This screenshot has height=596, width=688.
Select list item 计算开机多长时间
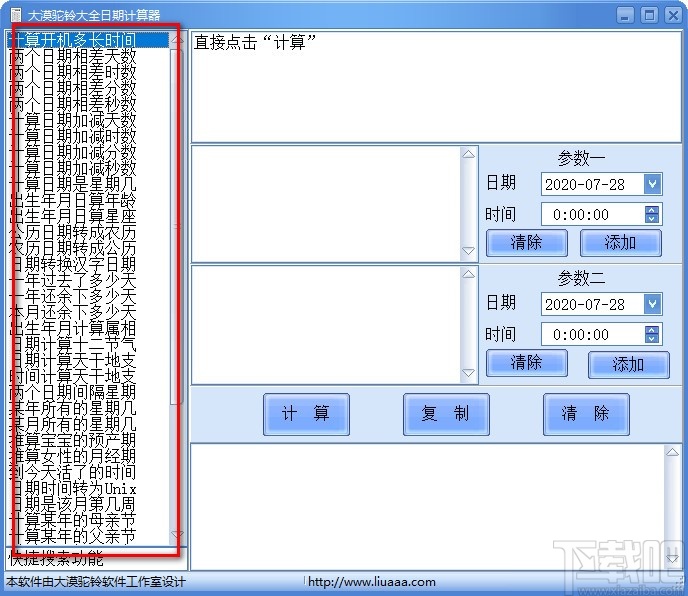pyautogui.click(x=88, y=40)
